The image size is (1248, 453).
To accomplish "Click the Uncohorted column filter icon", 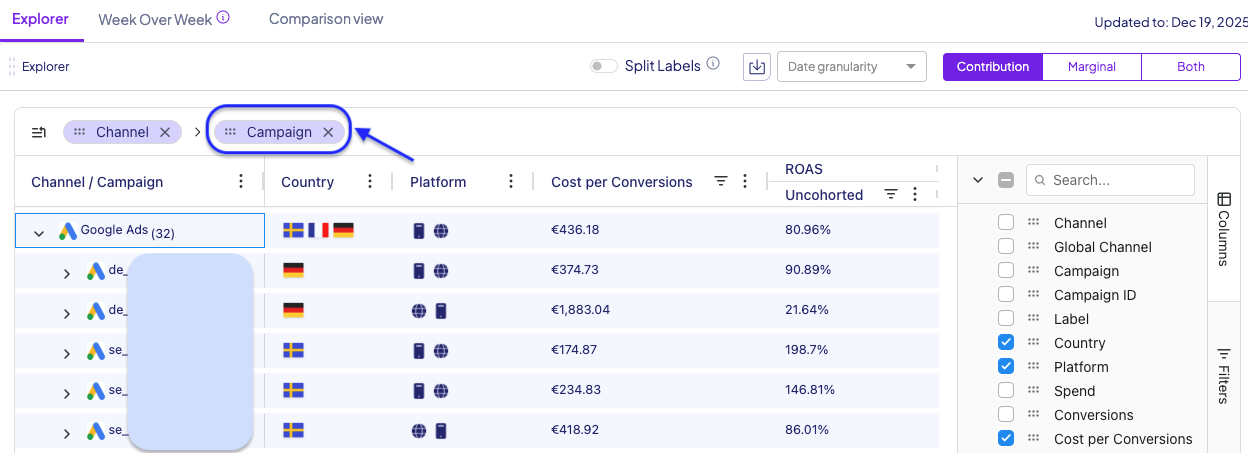I will [x=891, y=194].
